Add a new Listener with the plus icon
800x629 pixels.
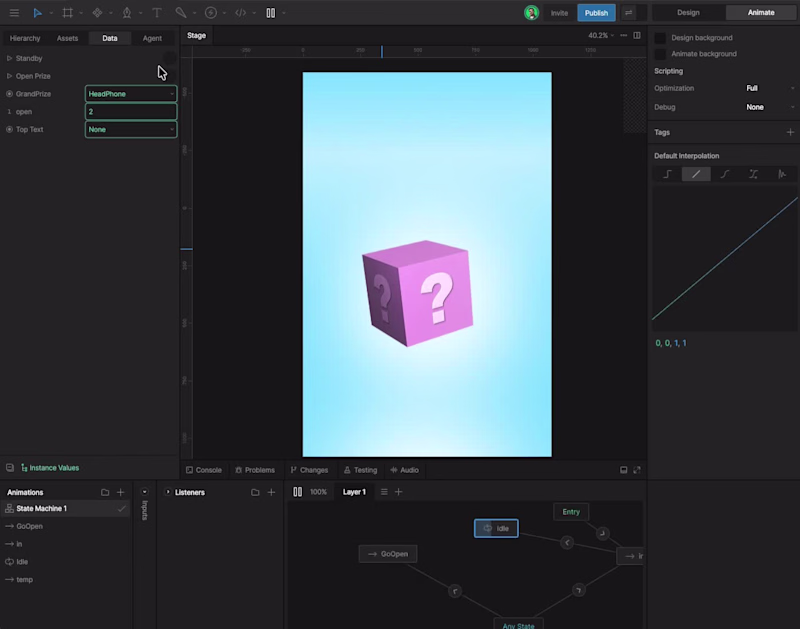(x=271, y=492)
